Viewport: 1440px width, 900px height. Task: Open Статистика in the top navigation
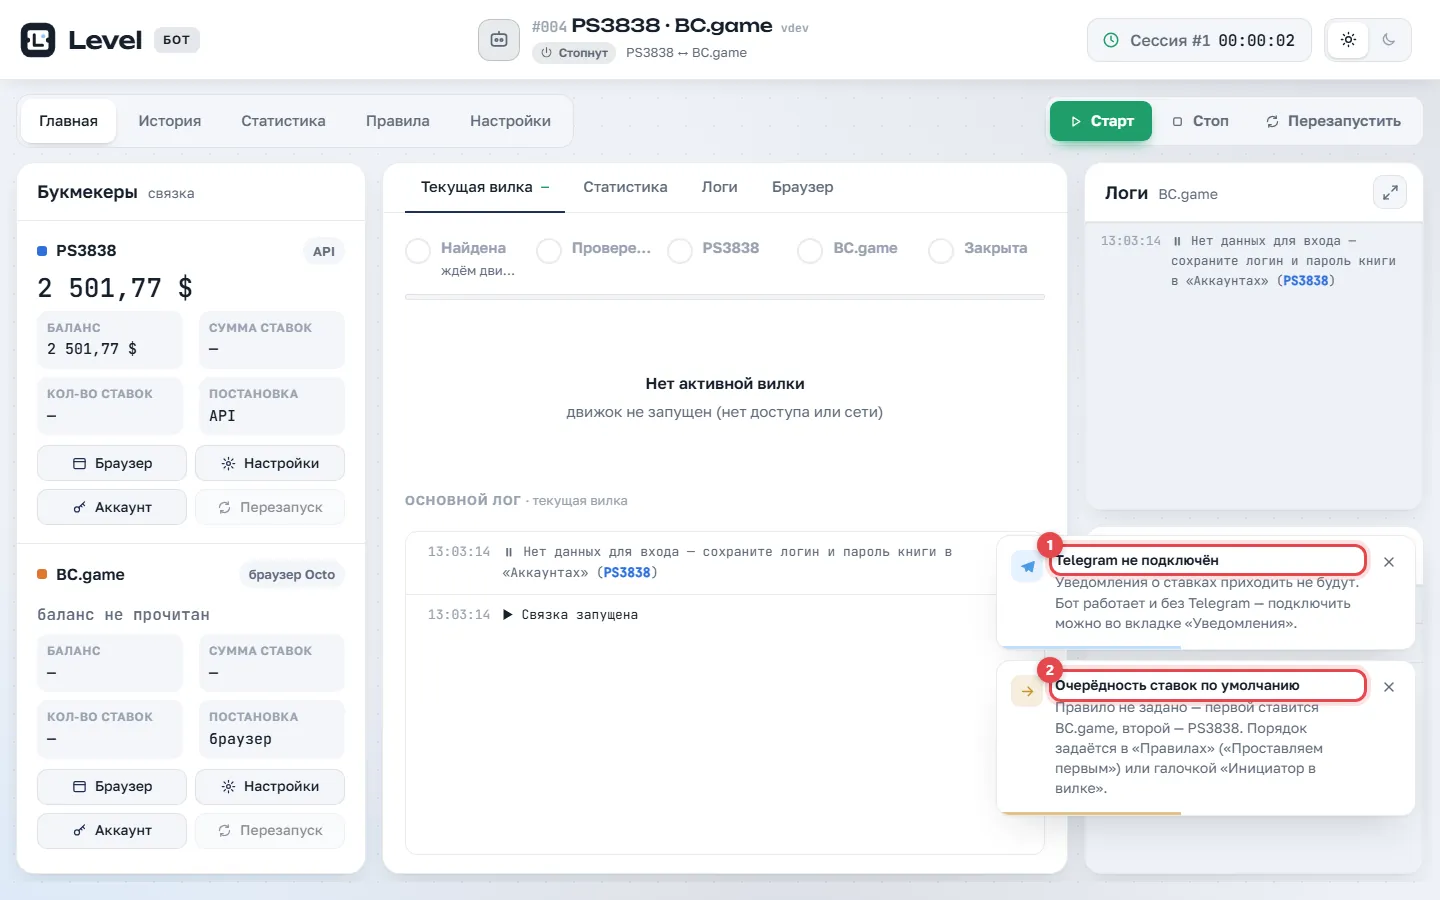click(x=283, y=121)
